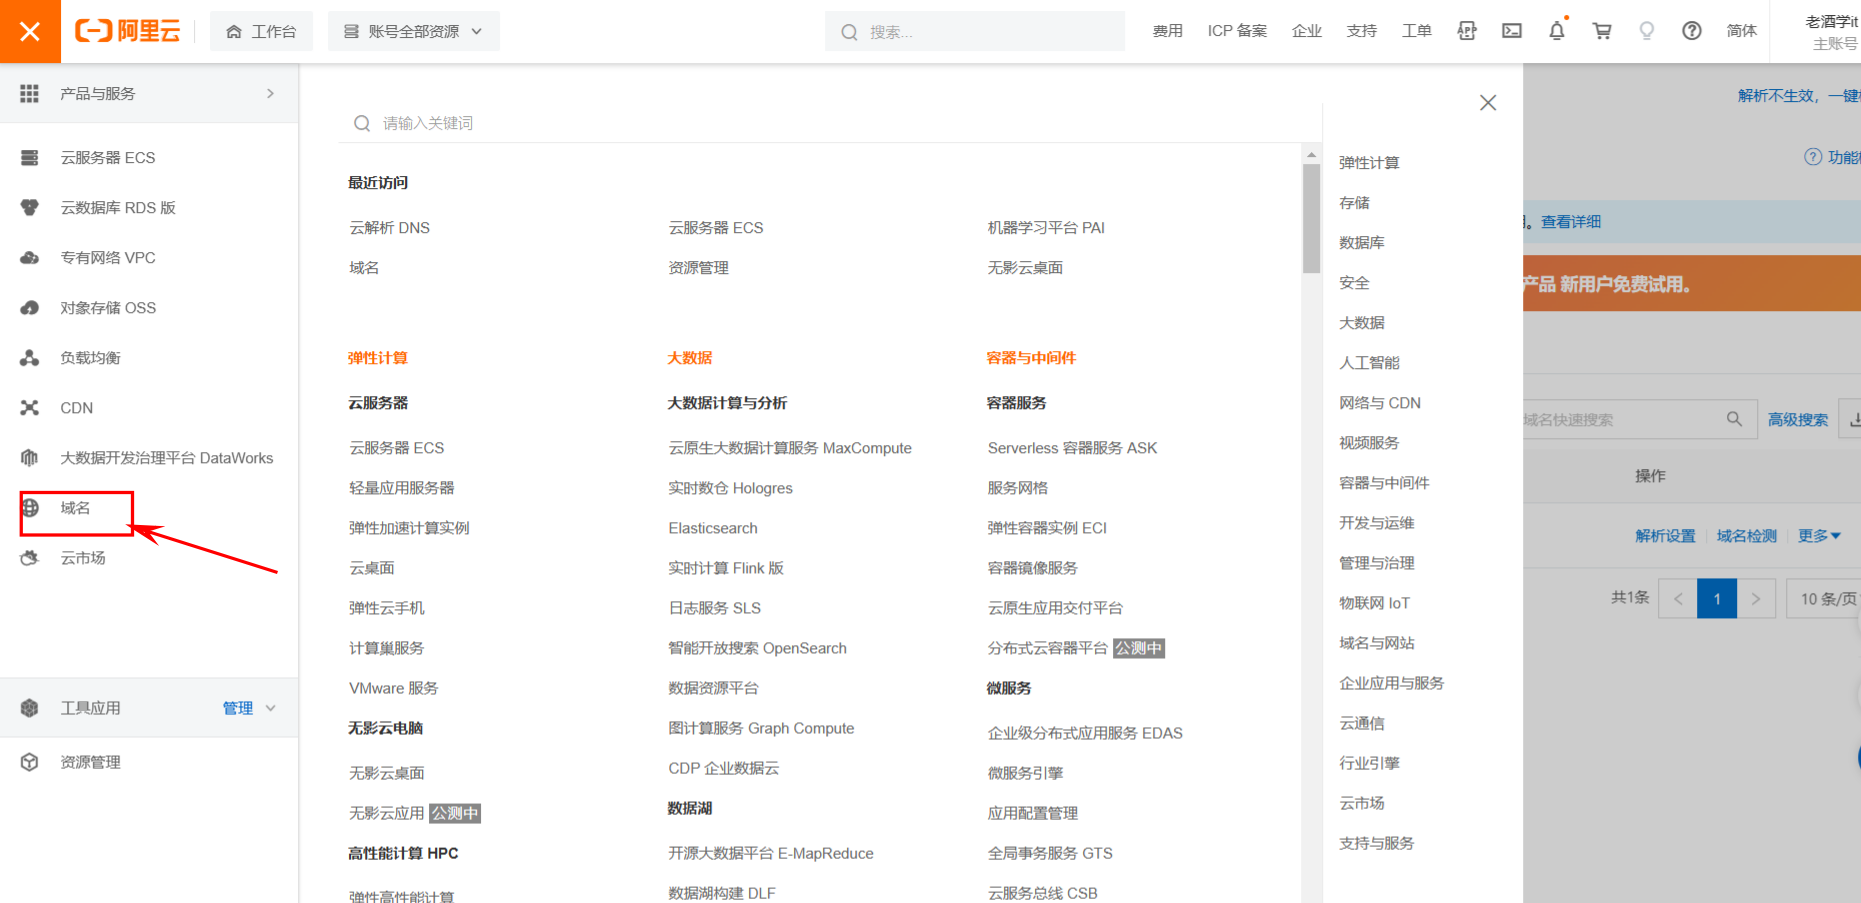
Task: Open recently visited 机器学习平台 PAI
Action: (x=1046, y=228)
